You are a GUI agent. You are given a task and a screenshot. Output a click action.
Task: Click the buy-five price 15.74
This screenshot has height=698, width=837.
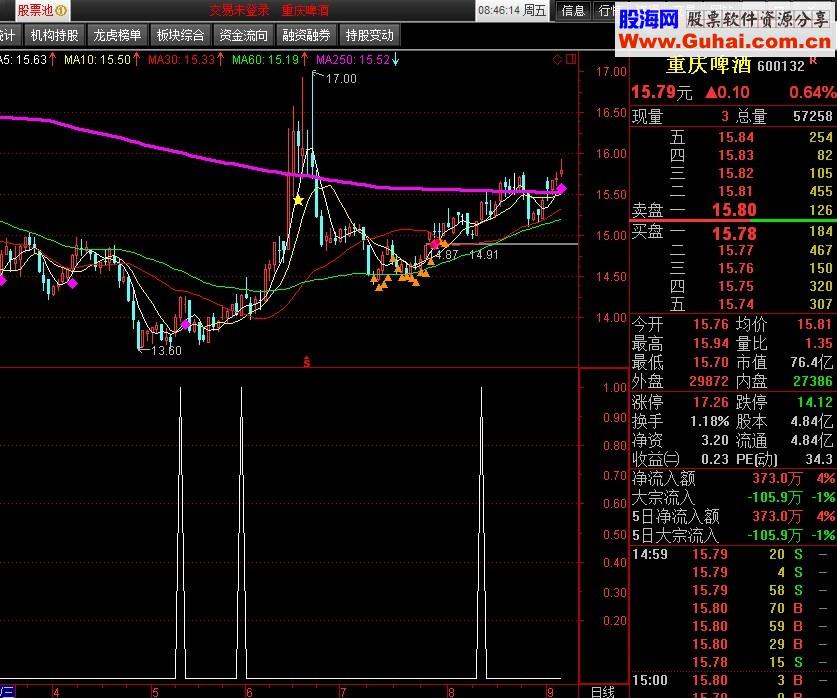click(736, 304)
